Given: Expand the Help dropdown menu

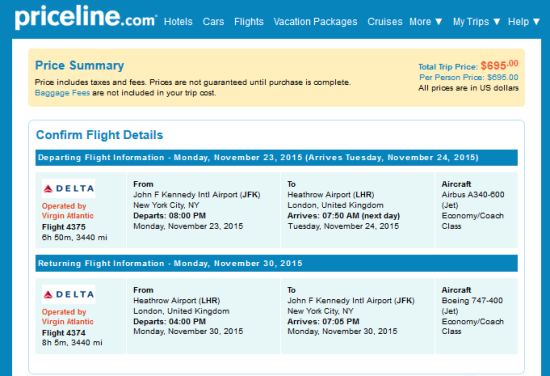Looking at the screenshot, I should point(524,22).
